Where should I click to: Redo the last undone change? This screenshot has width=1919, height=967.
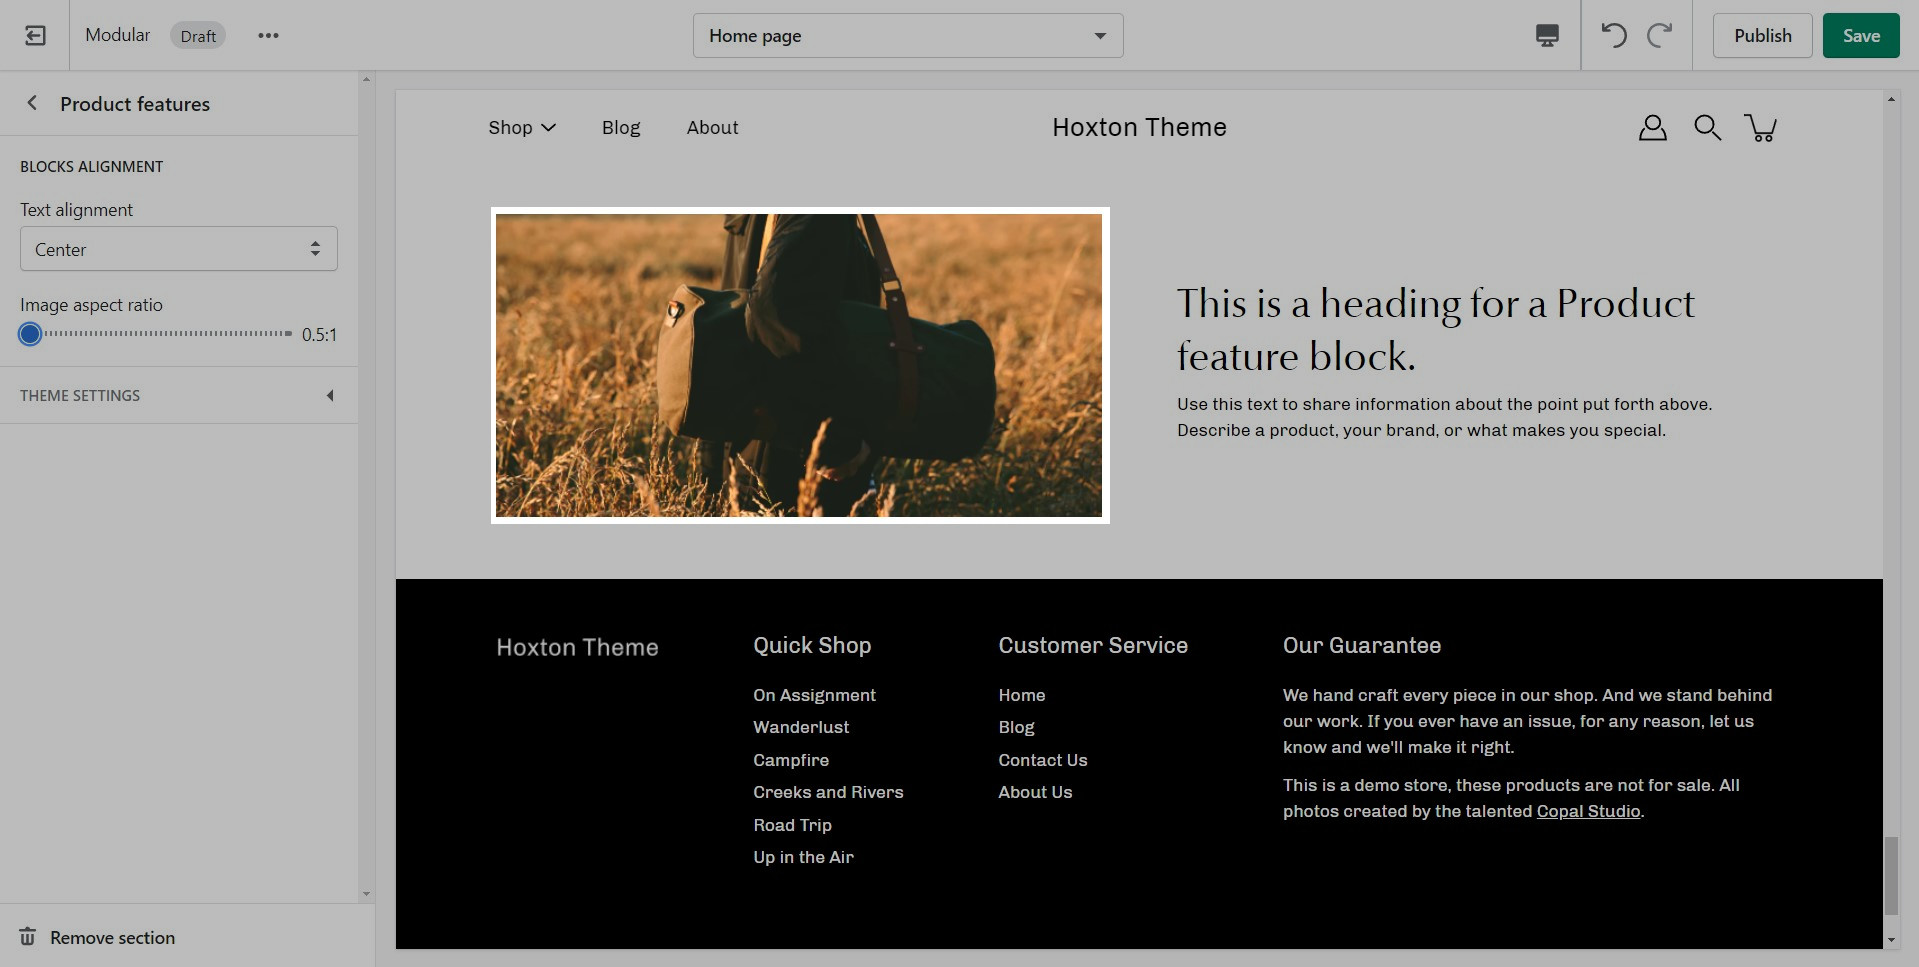1660,36
